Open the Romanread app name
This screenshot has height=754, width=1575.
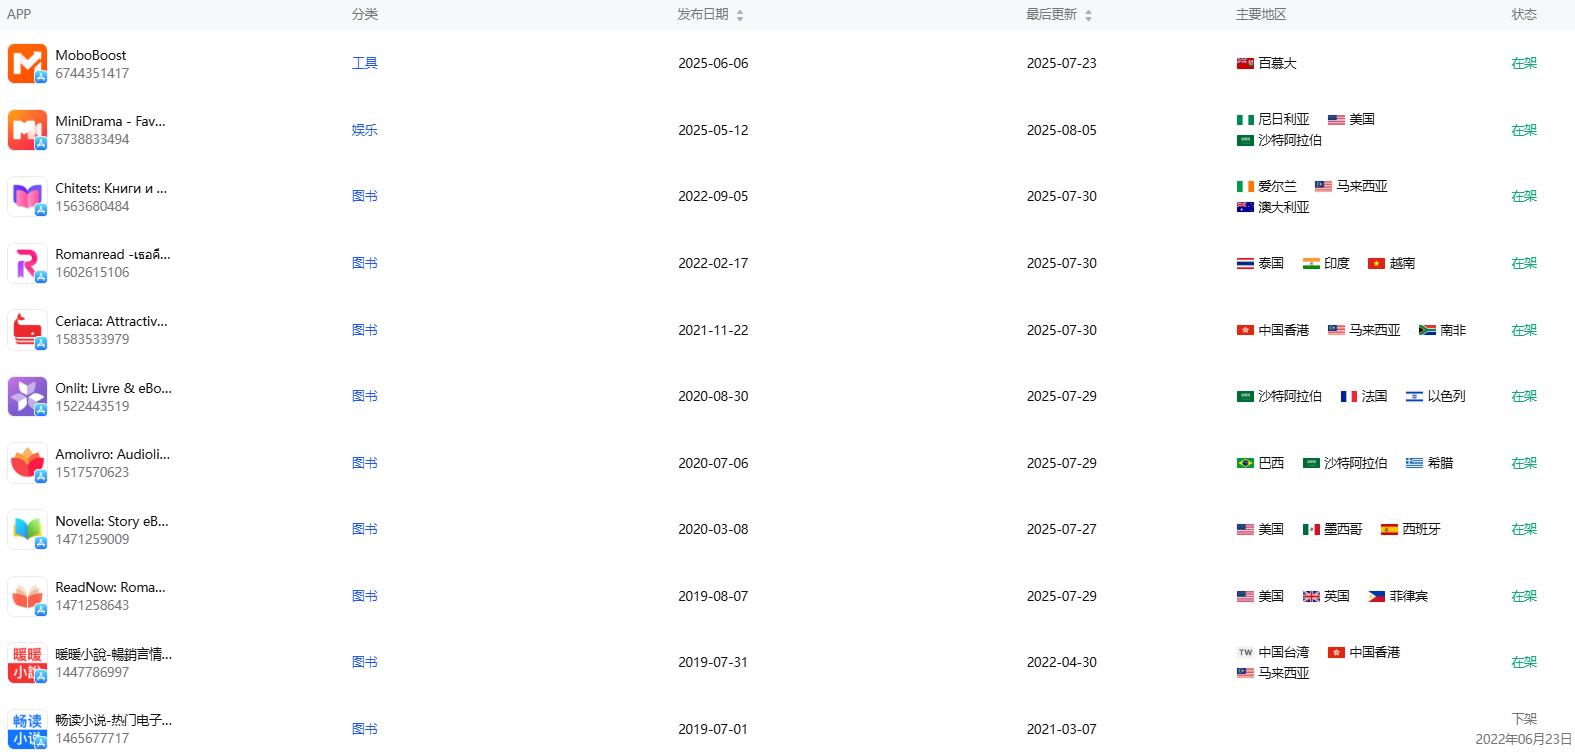pyautogui.click(x=112, y=254)
